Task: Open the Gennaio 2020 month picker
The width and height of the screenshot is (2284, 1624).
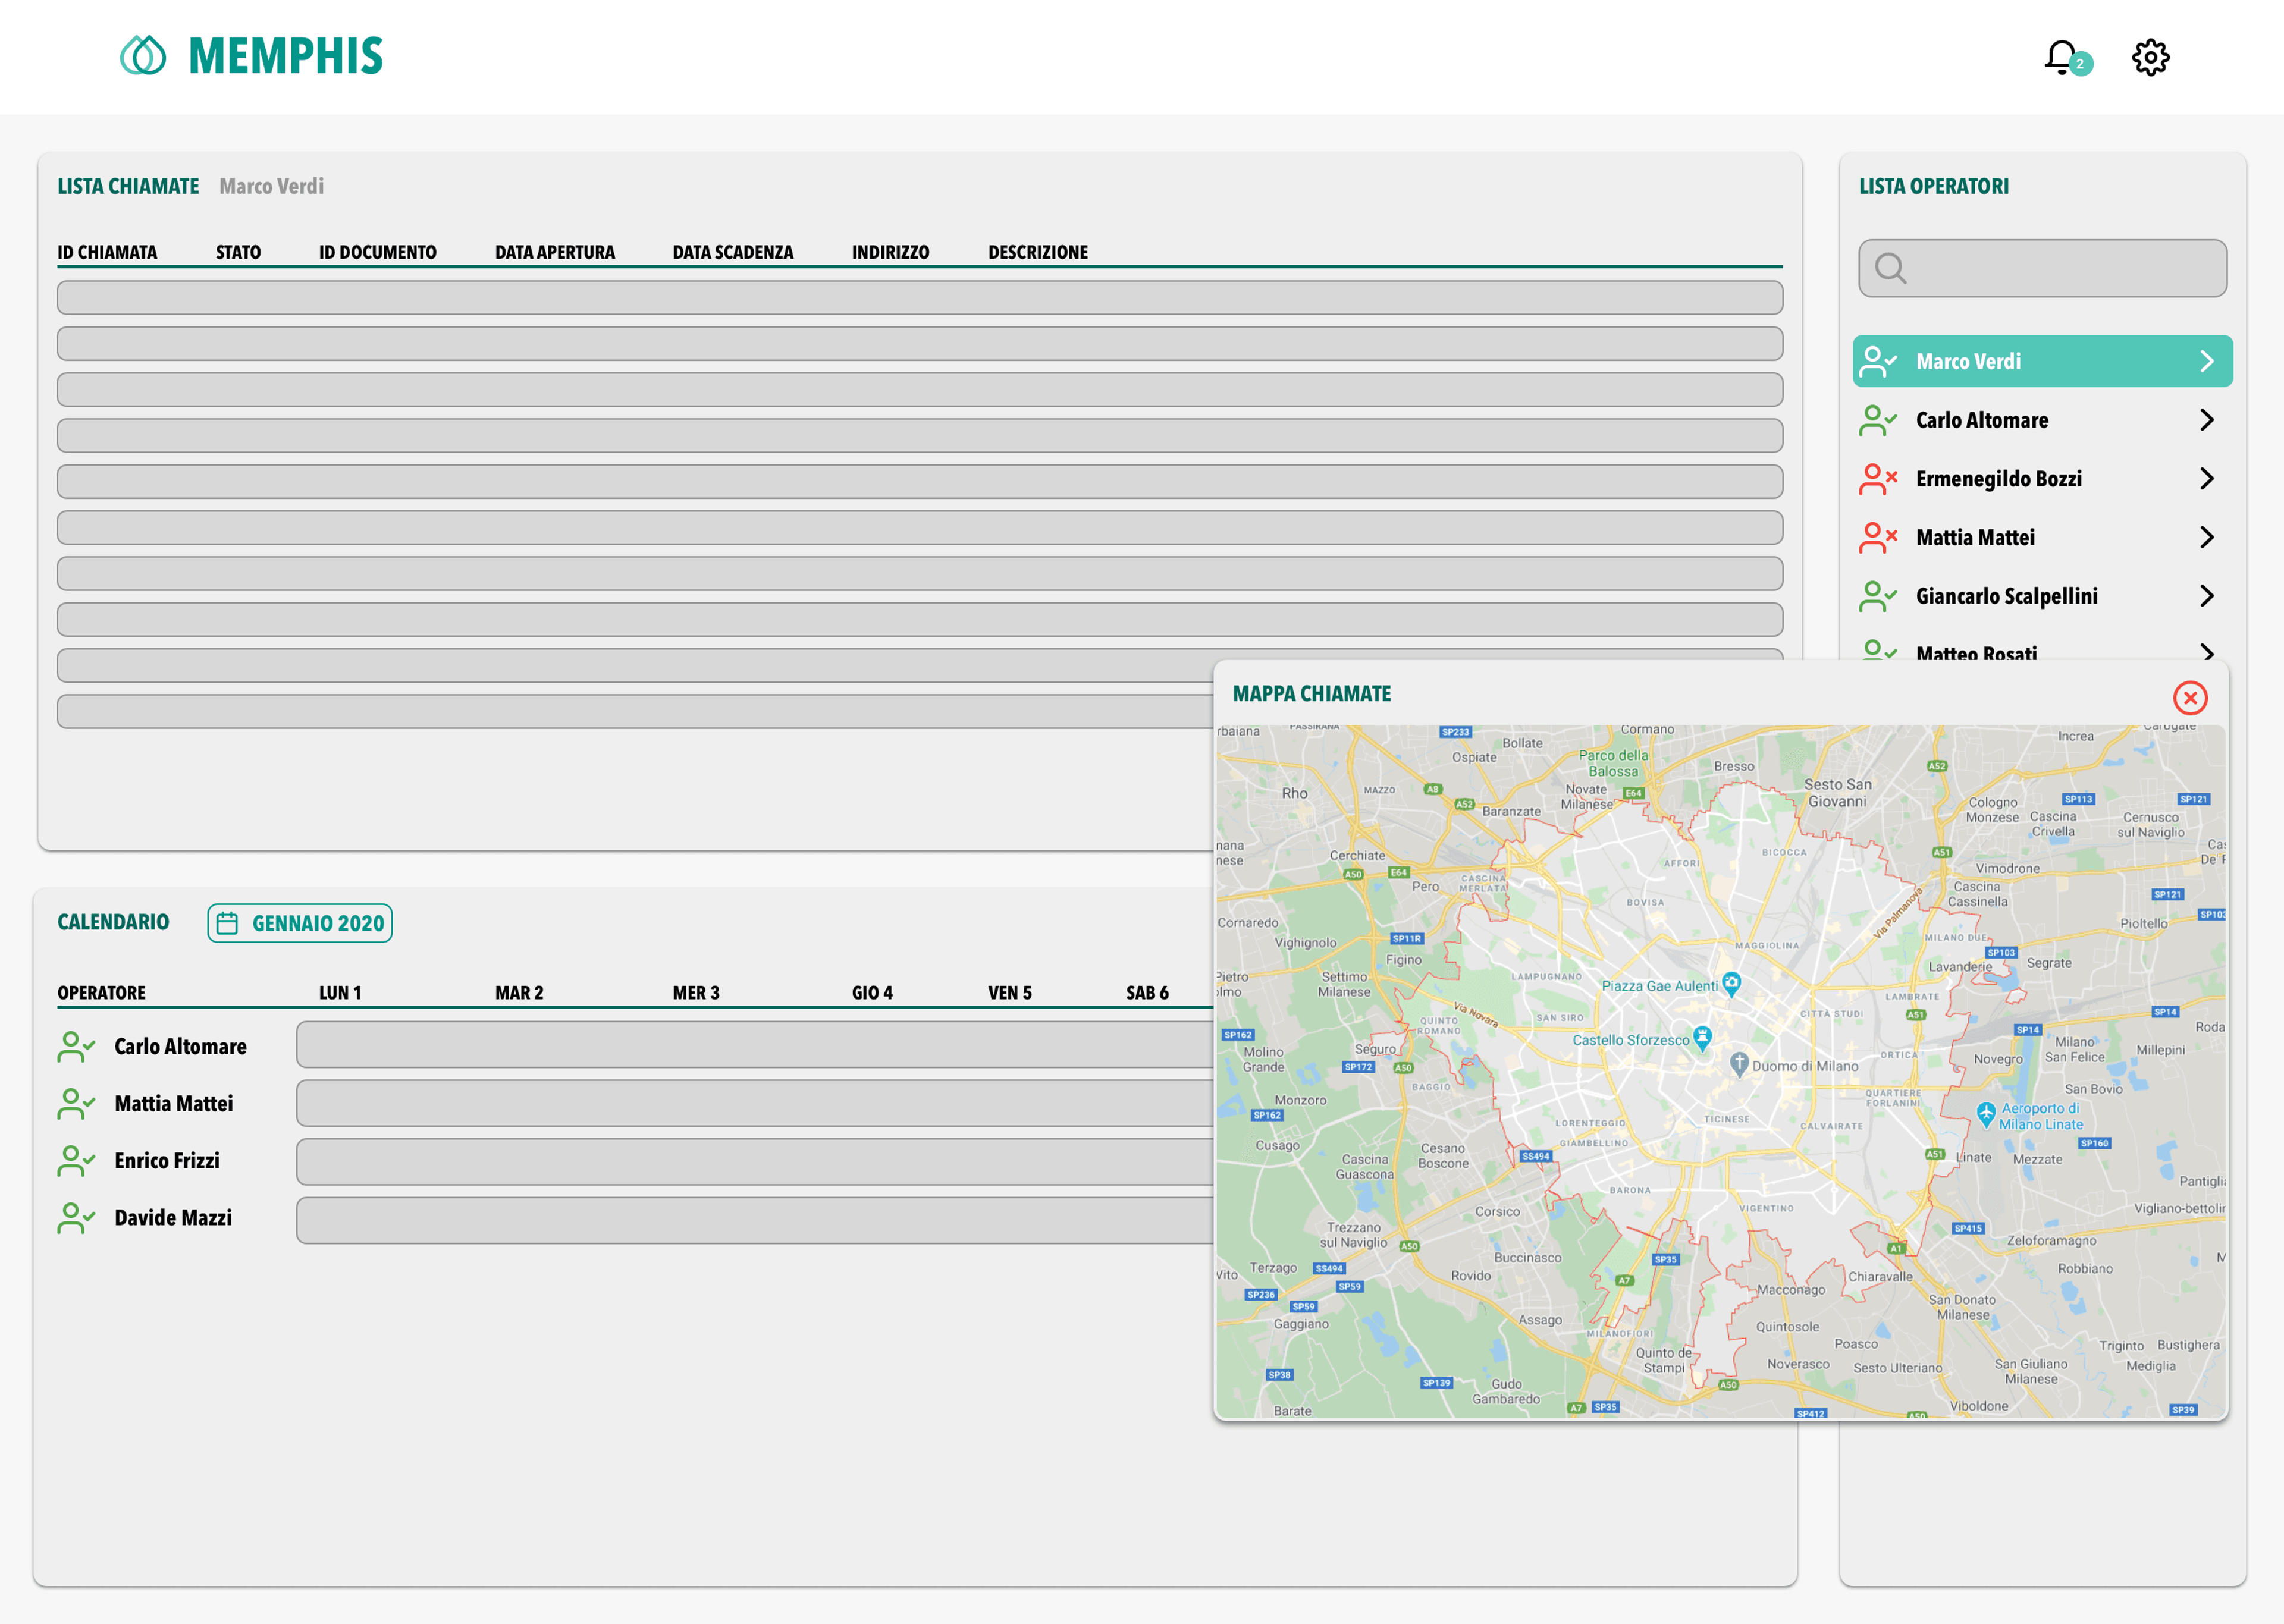Action: [300, 923]
